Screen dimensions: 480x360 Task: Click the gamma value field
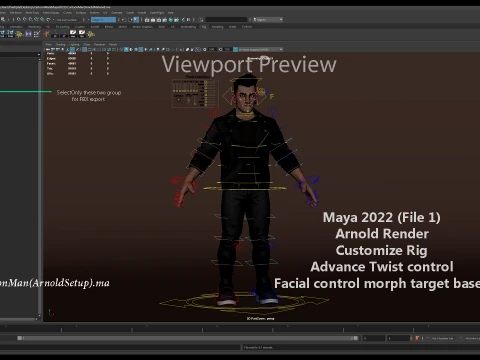click(227, 49)
